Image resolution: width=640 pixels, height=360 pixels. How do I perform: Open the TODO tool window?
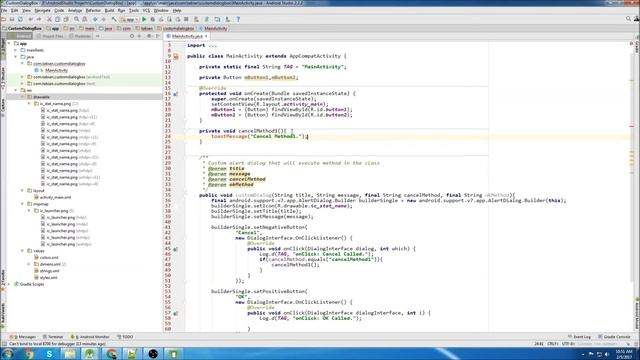pos(125,337)
